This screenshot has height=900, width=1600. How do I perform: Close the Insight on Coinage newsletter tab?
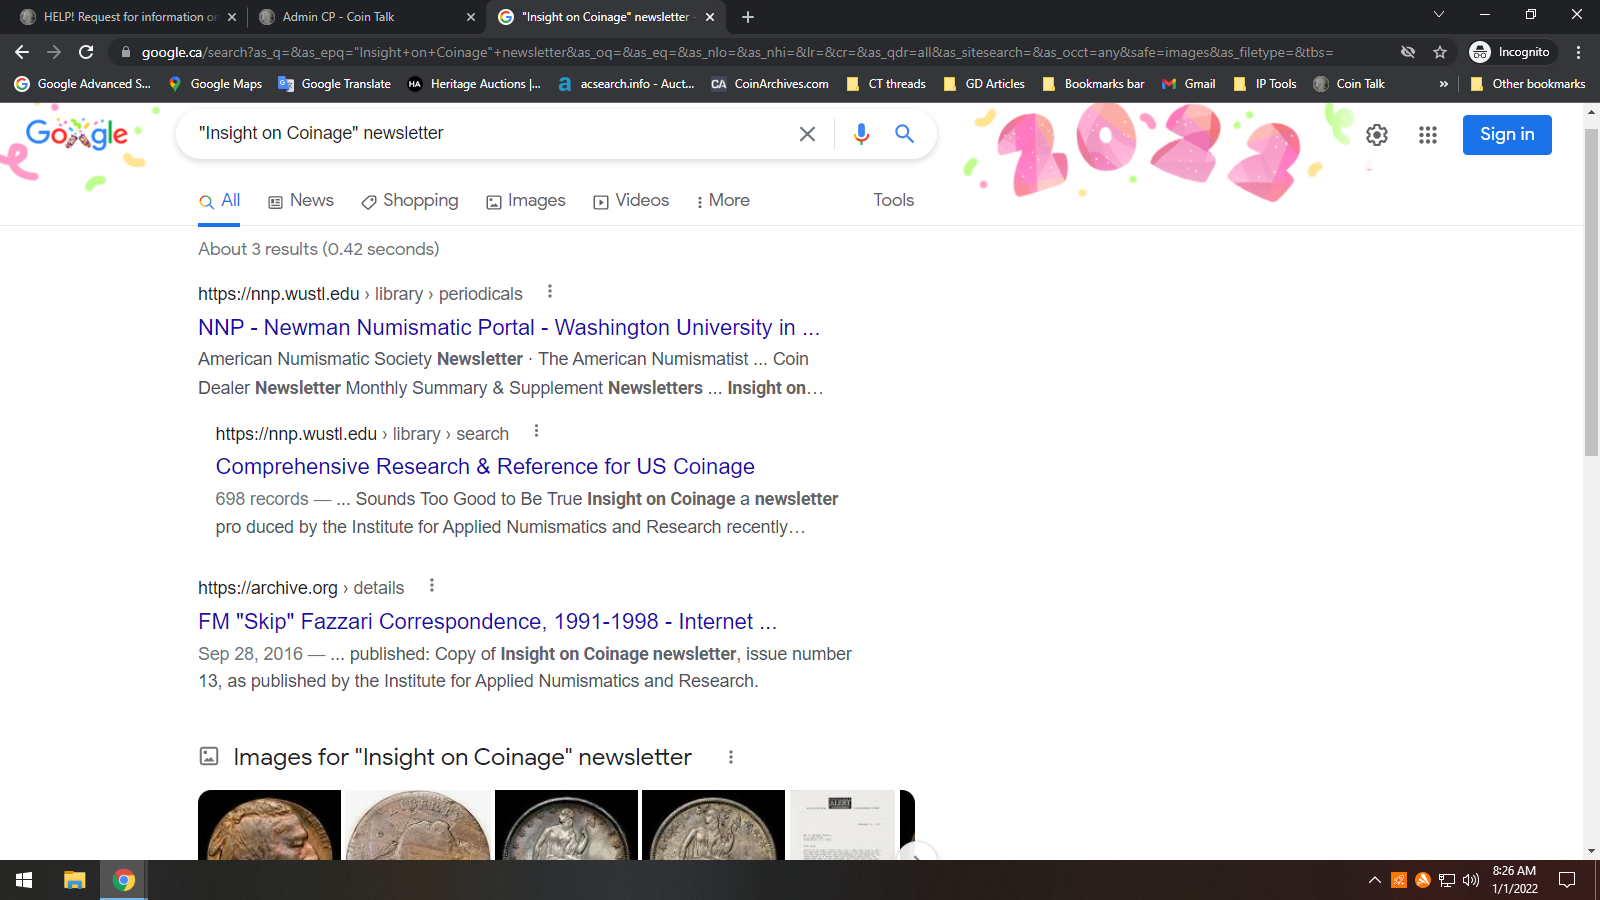(710, 17)
